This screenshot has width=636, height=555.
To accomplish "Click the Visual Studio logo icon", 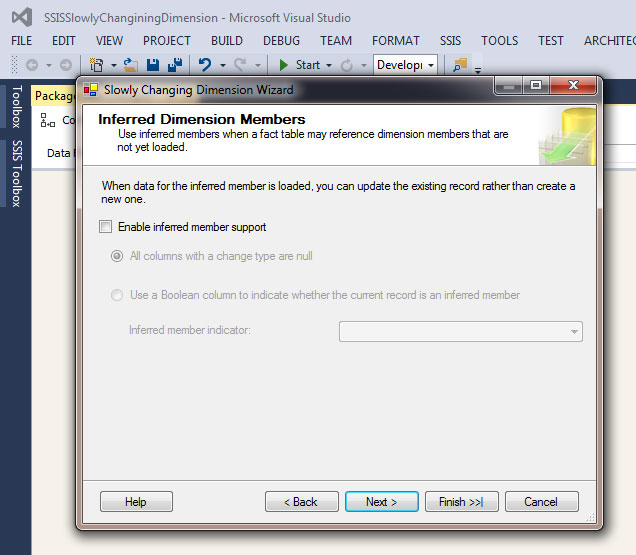I will tap(21, 17).
